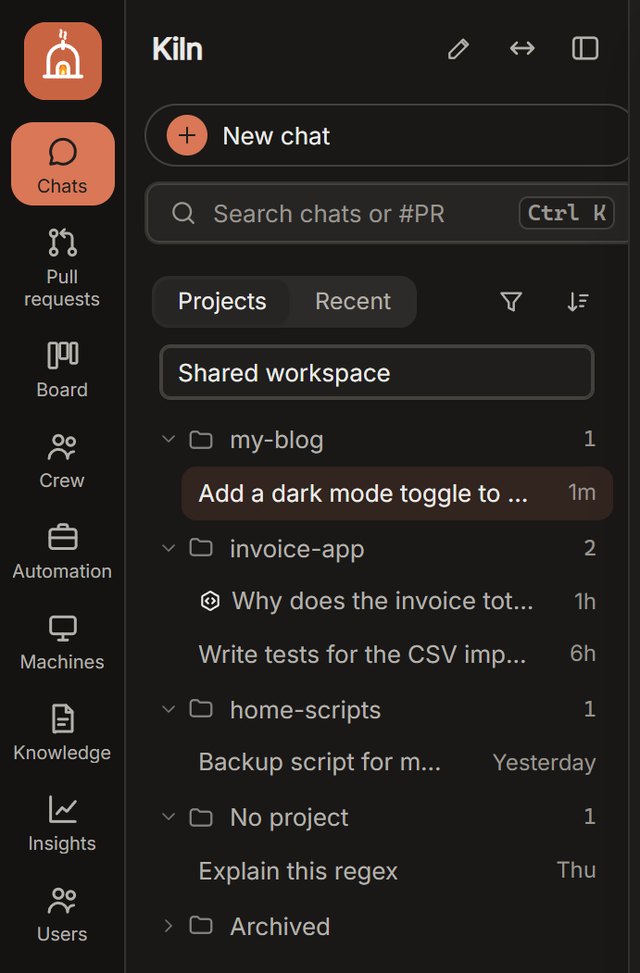Click the Thu timestamp on regex chat
Image resolution: width=640 pixels, height=973 pixels.
coord(577,869)
